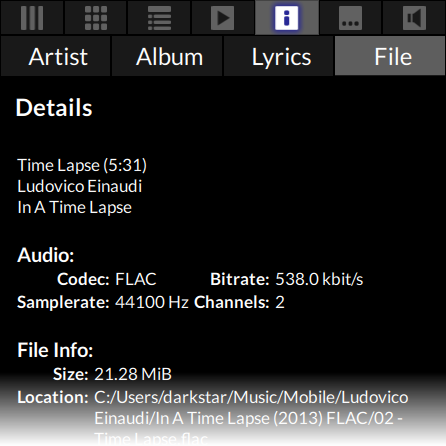The height and width of the screenshot is (446, 446).
Task: Click the Channels value '2'
Action: pos(280,302)
